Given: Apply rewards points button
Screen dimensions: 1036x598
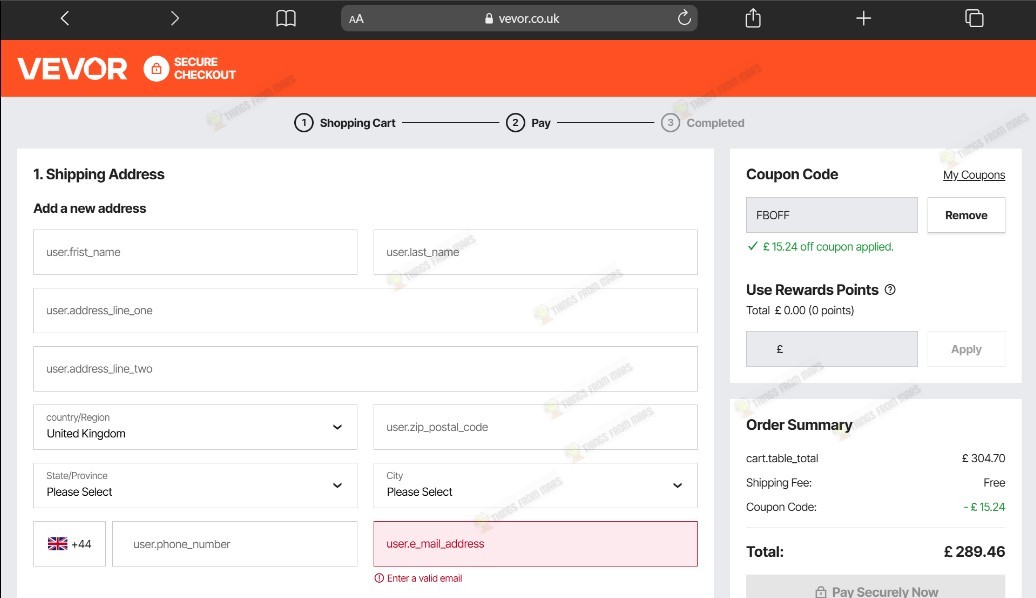Looking at the screenshot, I should click(x=966, y=349).
